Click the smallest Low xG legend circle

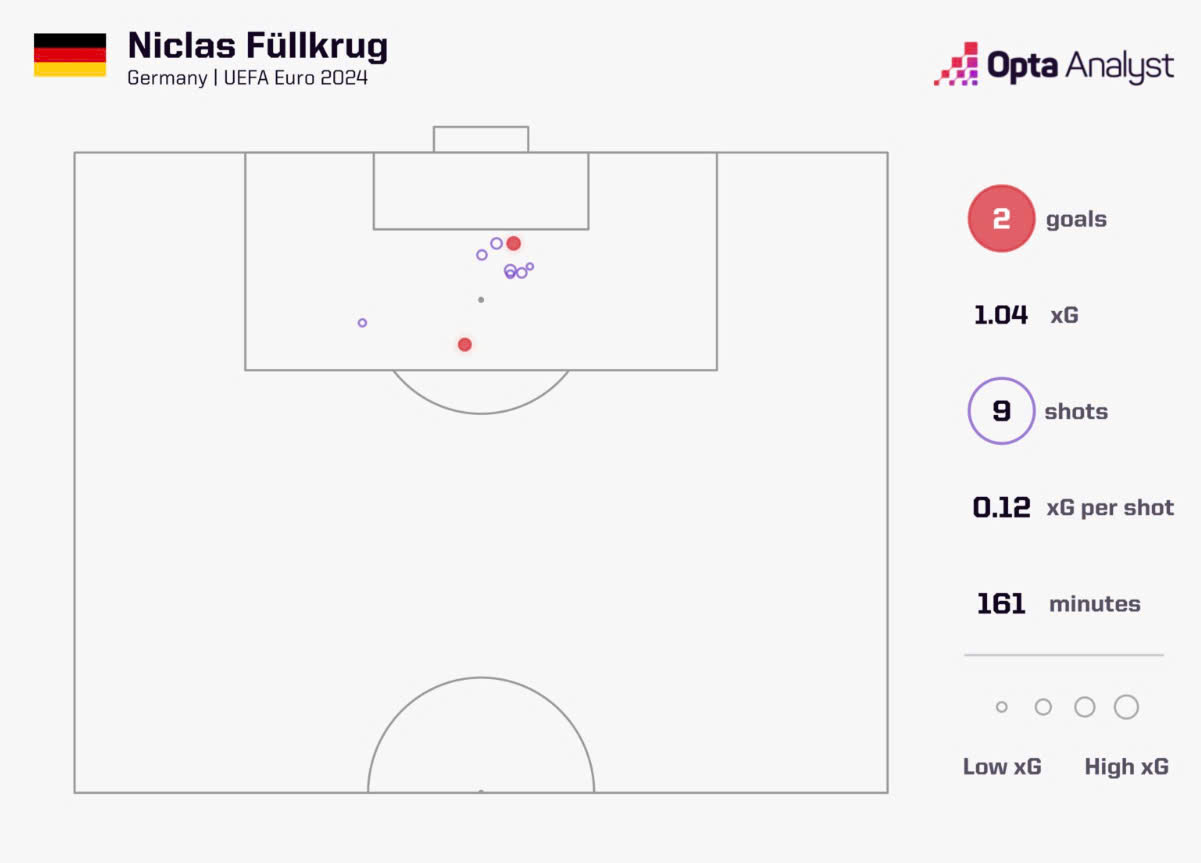[x=1002, y=707]
